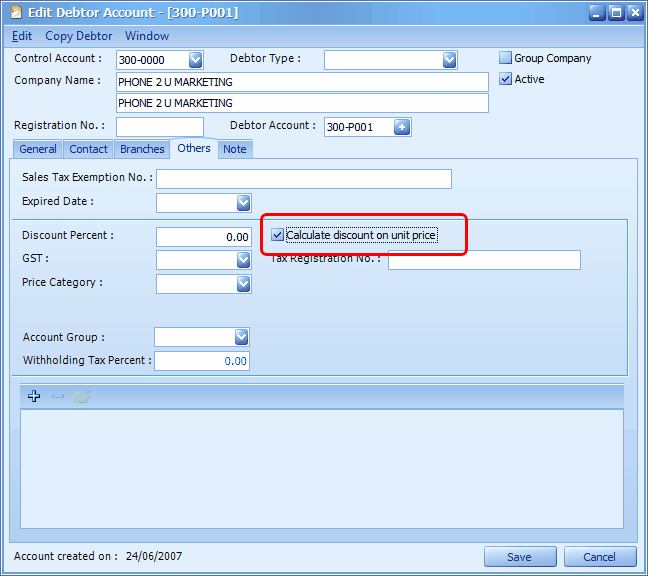Click the Withholding Tax Percent field

202,361
